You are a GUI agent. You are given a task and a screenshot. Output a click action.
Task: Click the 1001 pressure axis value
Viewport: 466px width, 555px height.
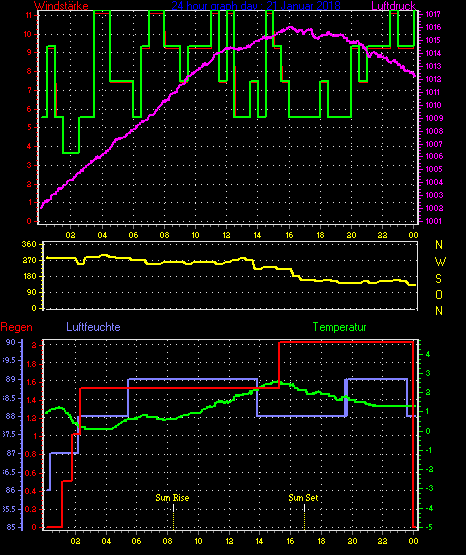(433, 221)
